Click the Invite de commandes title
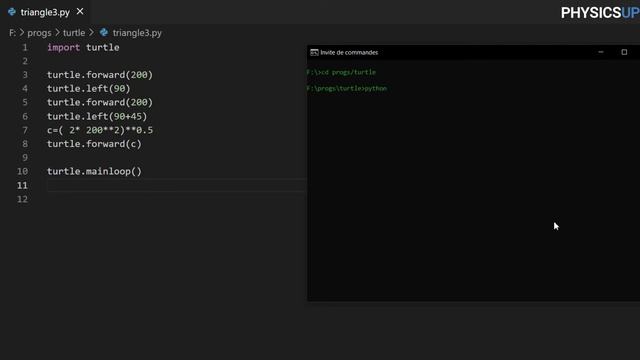 (349, 52)
